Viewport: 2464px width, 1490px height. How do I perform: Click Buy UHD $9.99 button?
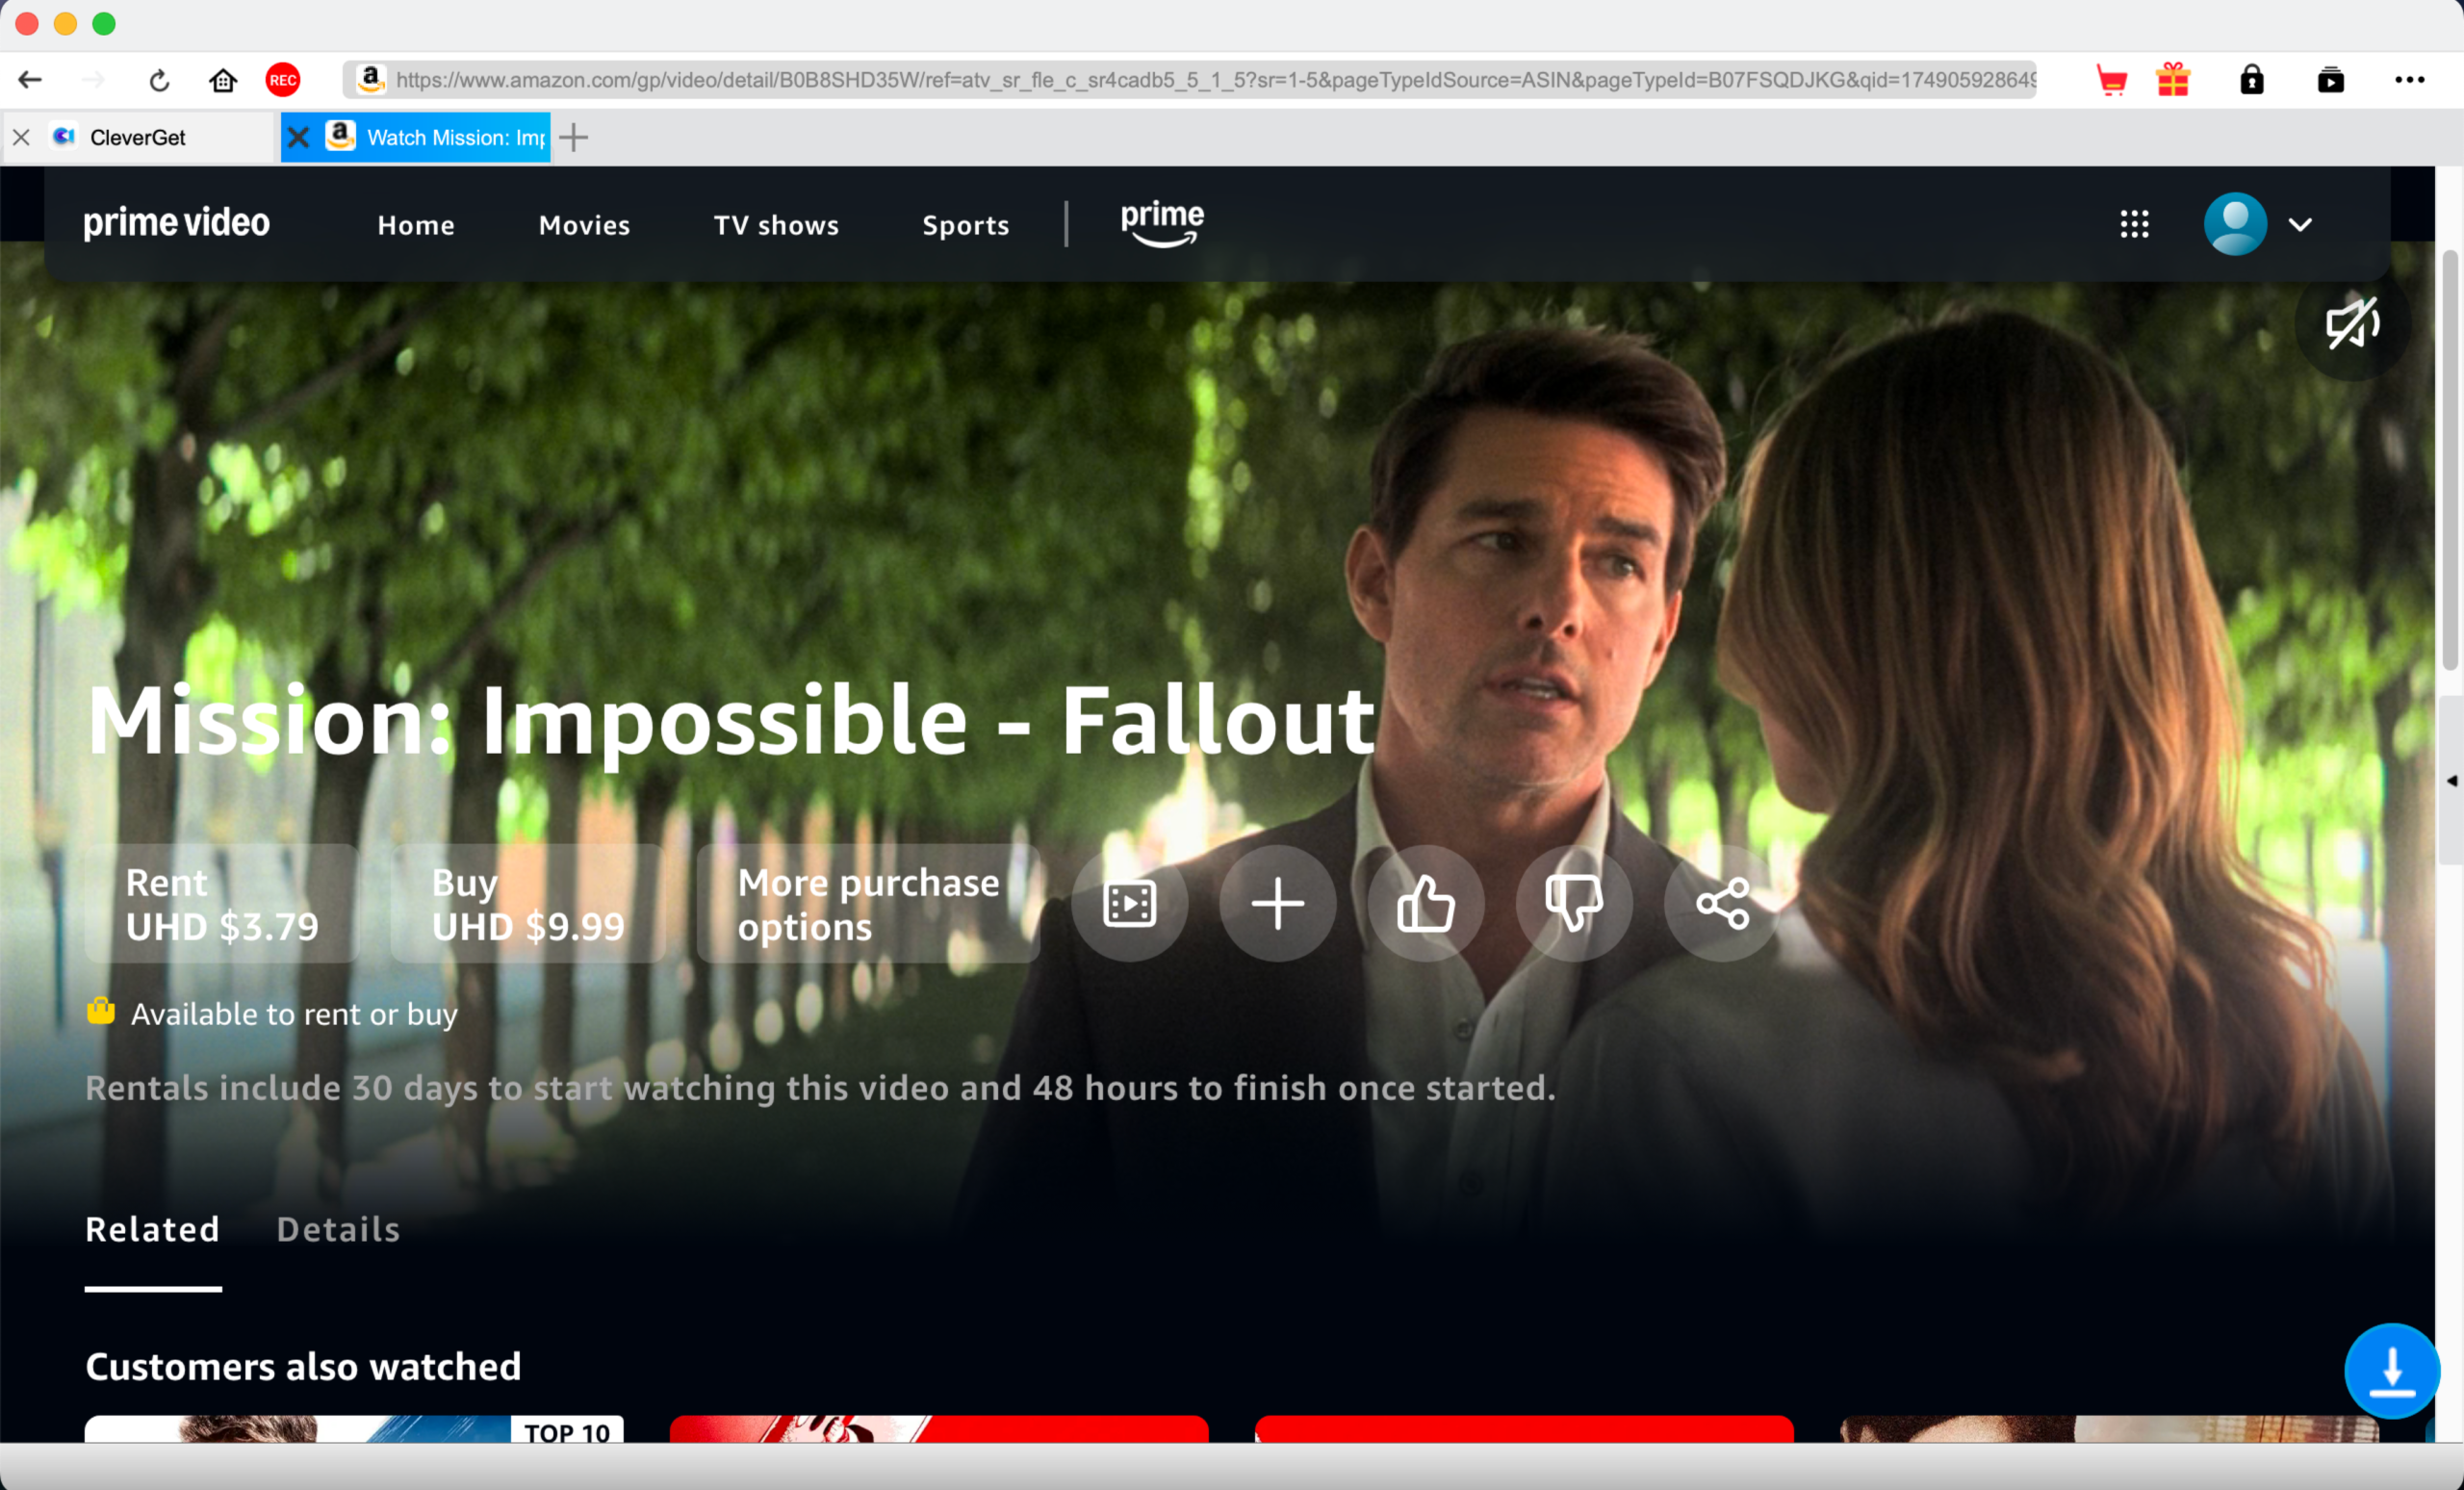click(x=528, y=904)
